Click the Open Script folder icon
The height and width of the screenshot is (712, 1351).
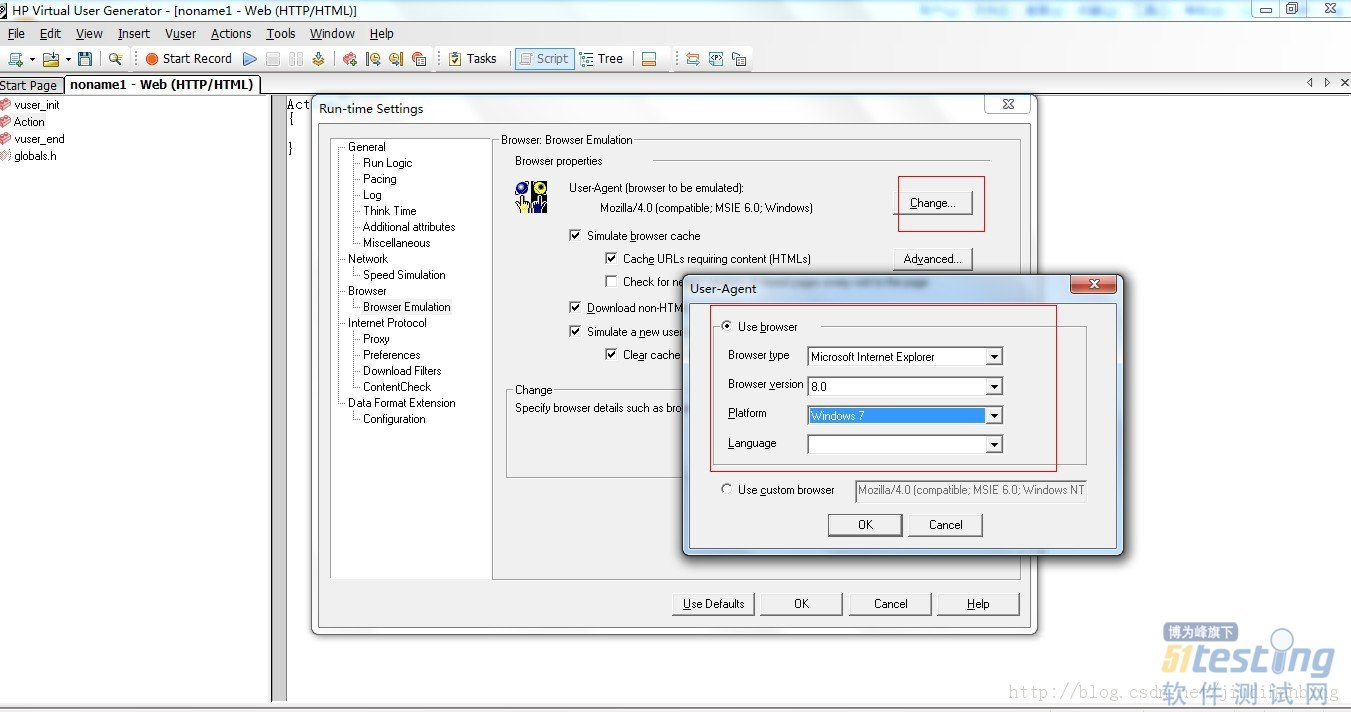[x=51, y=59]
